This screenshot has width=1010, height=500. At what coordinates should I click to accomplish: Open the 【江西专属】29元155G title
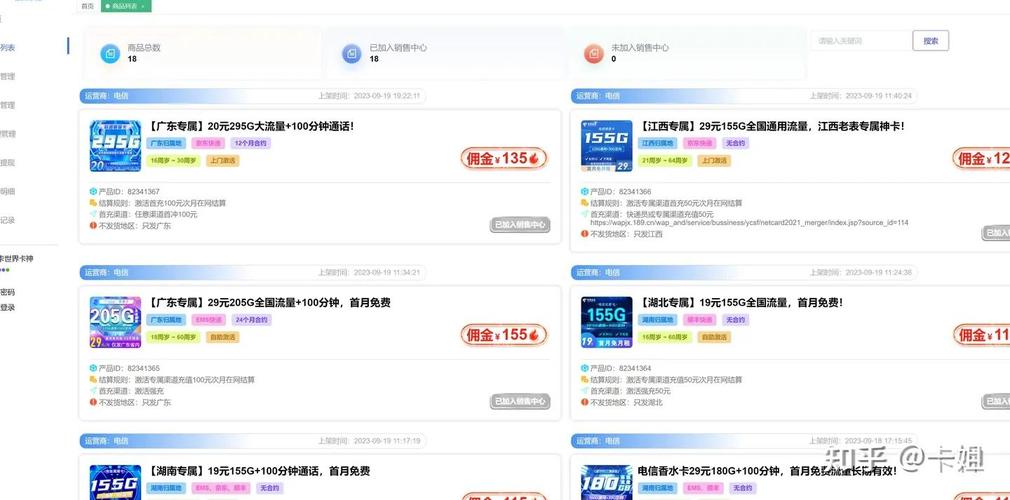coord(772,126)
